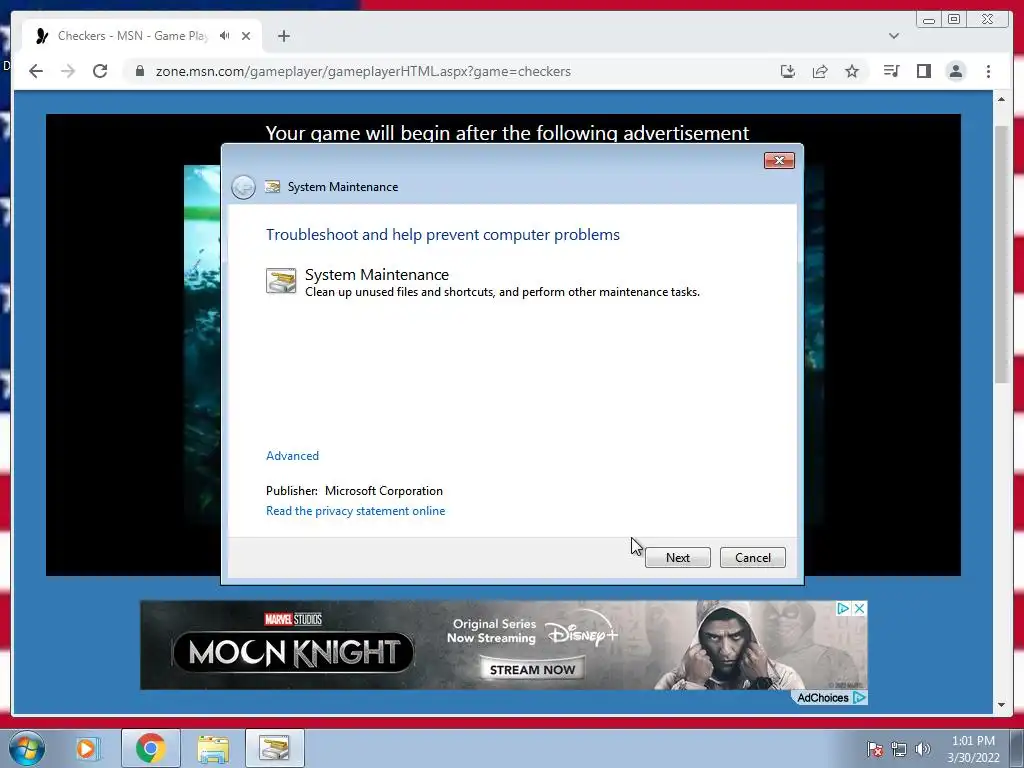
Task: Click the address bar URL
Action: (x=363, y=71)
